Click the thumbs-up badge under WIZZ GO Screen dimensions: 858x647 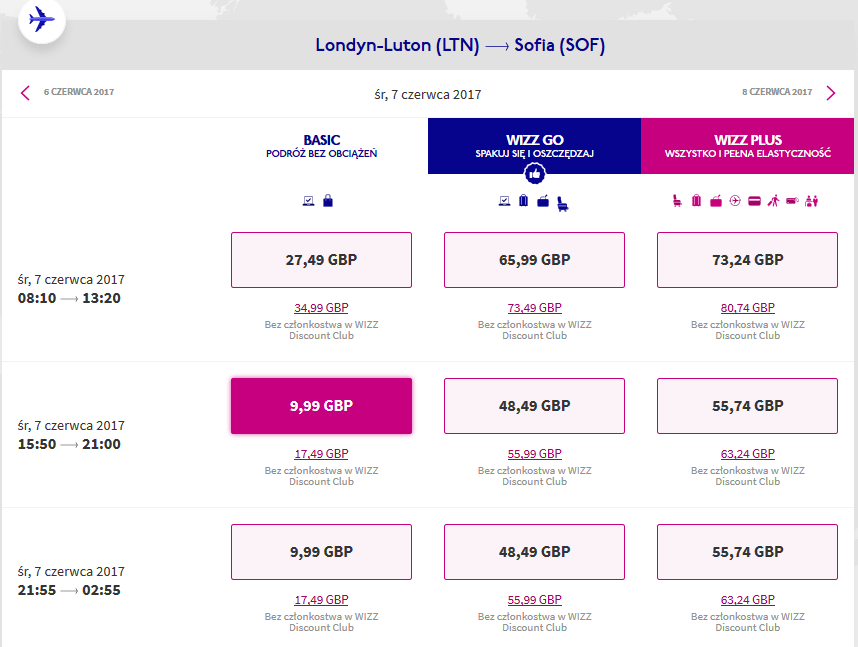(535, 174)
